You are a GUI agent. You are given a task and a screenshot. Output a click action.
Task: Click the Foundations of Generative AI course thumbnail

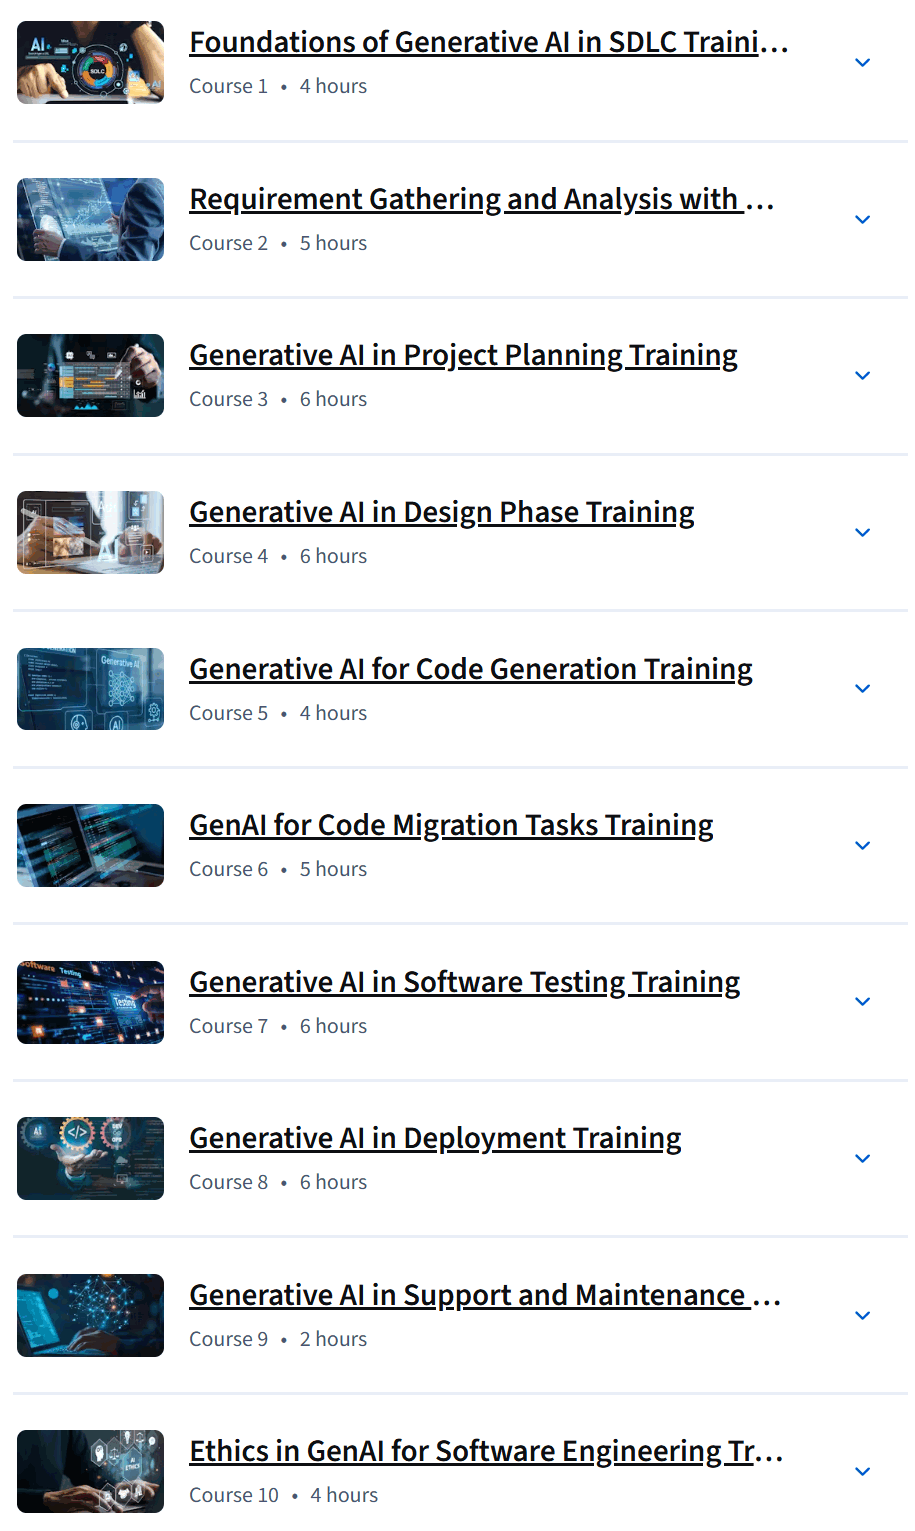pyautogui.click(x=90, y=63)
